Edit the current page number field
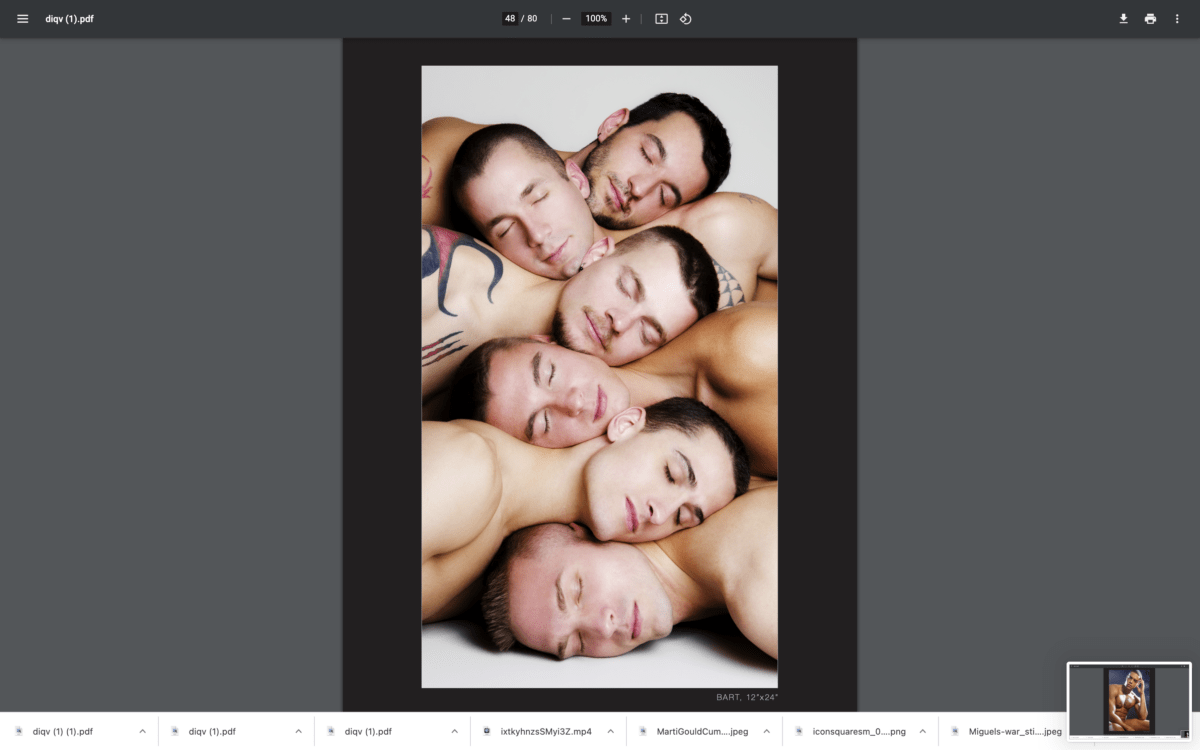The width and height of the screenshot is (1200, 750). point(510,19)
